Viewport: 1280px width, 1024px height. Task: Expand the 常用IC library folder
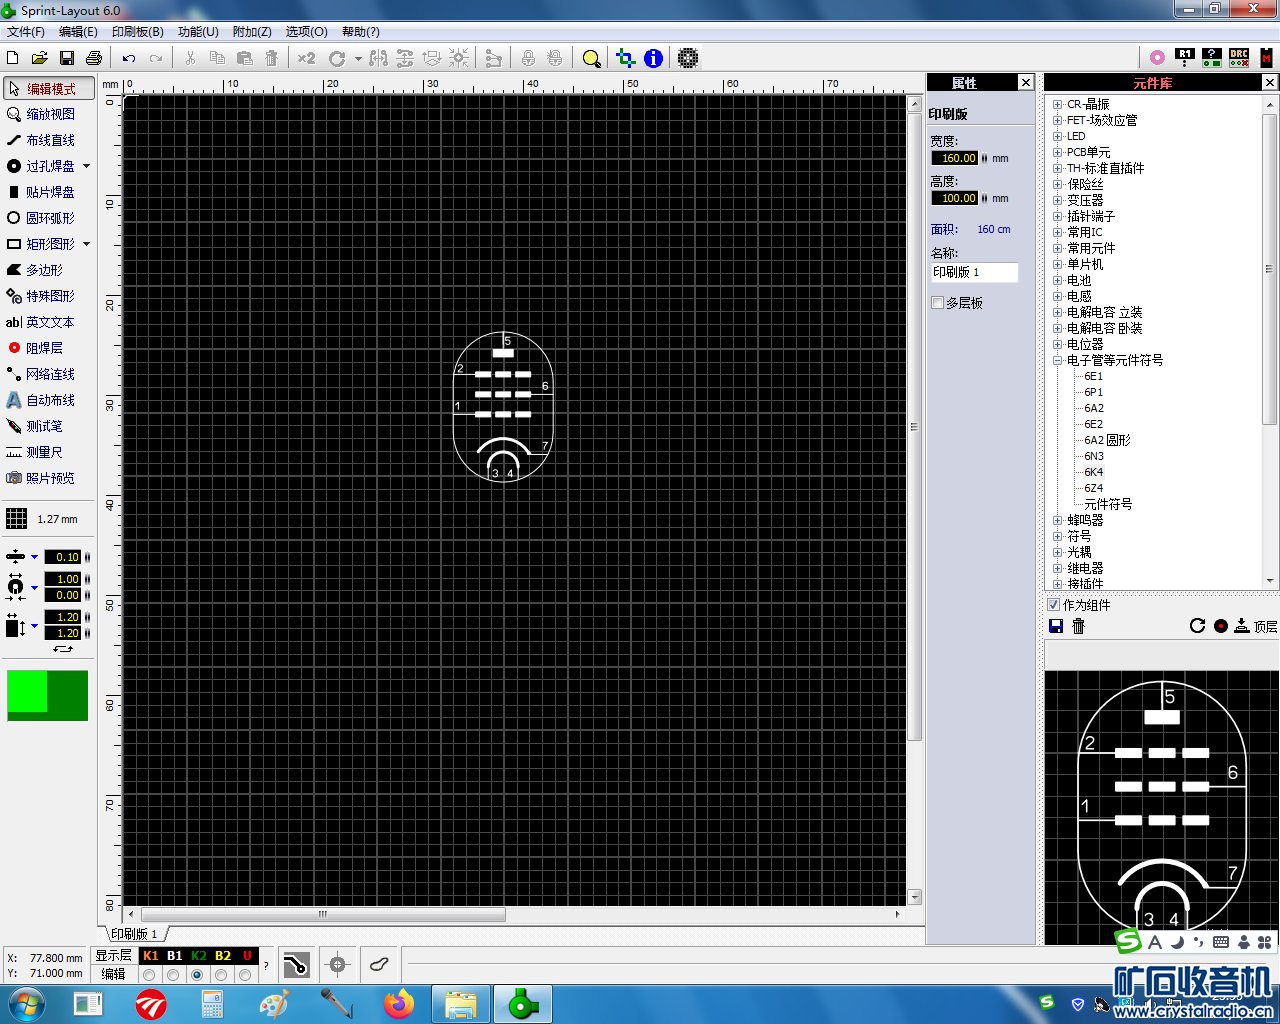pyautogui.click(x=1057, y=232)
